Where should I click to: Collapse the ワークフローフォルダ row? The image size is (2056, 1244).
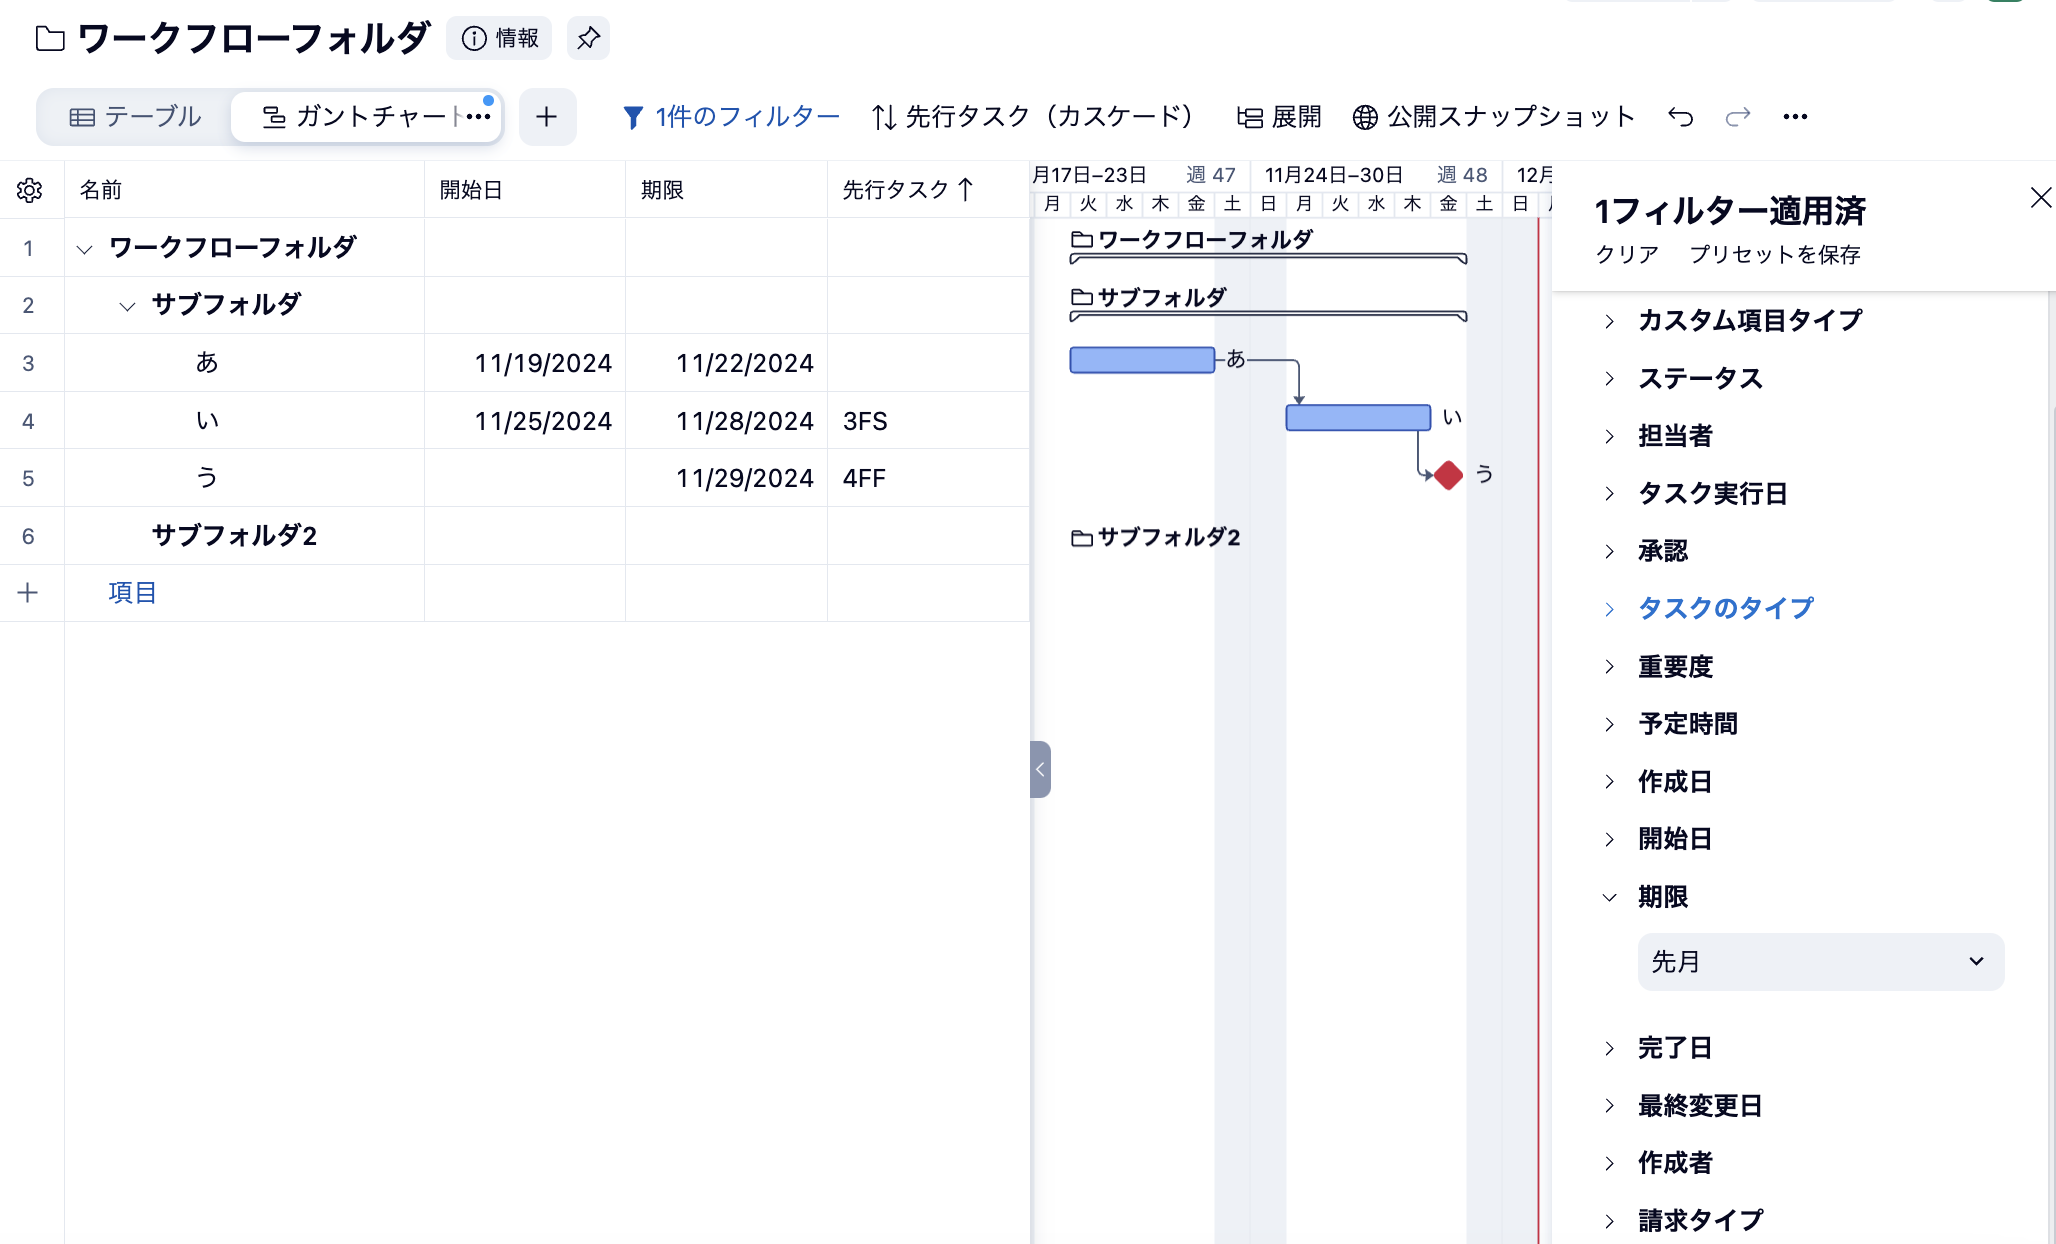[85, 248]
